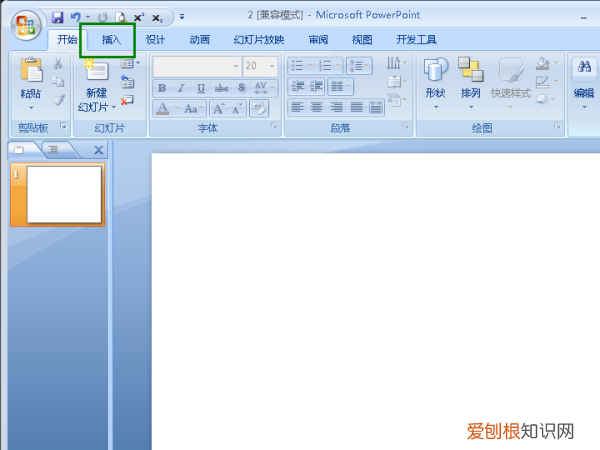
Task: Click the Office button logo
Action: tap(24, 26)
